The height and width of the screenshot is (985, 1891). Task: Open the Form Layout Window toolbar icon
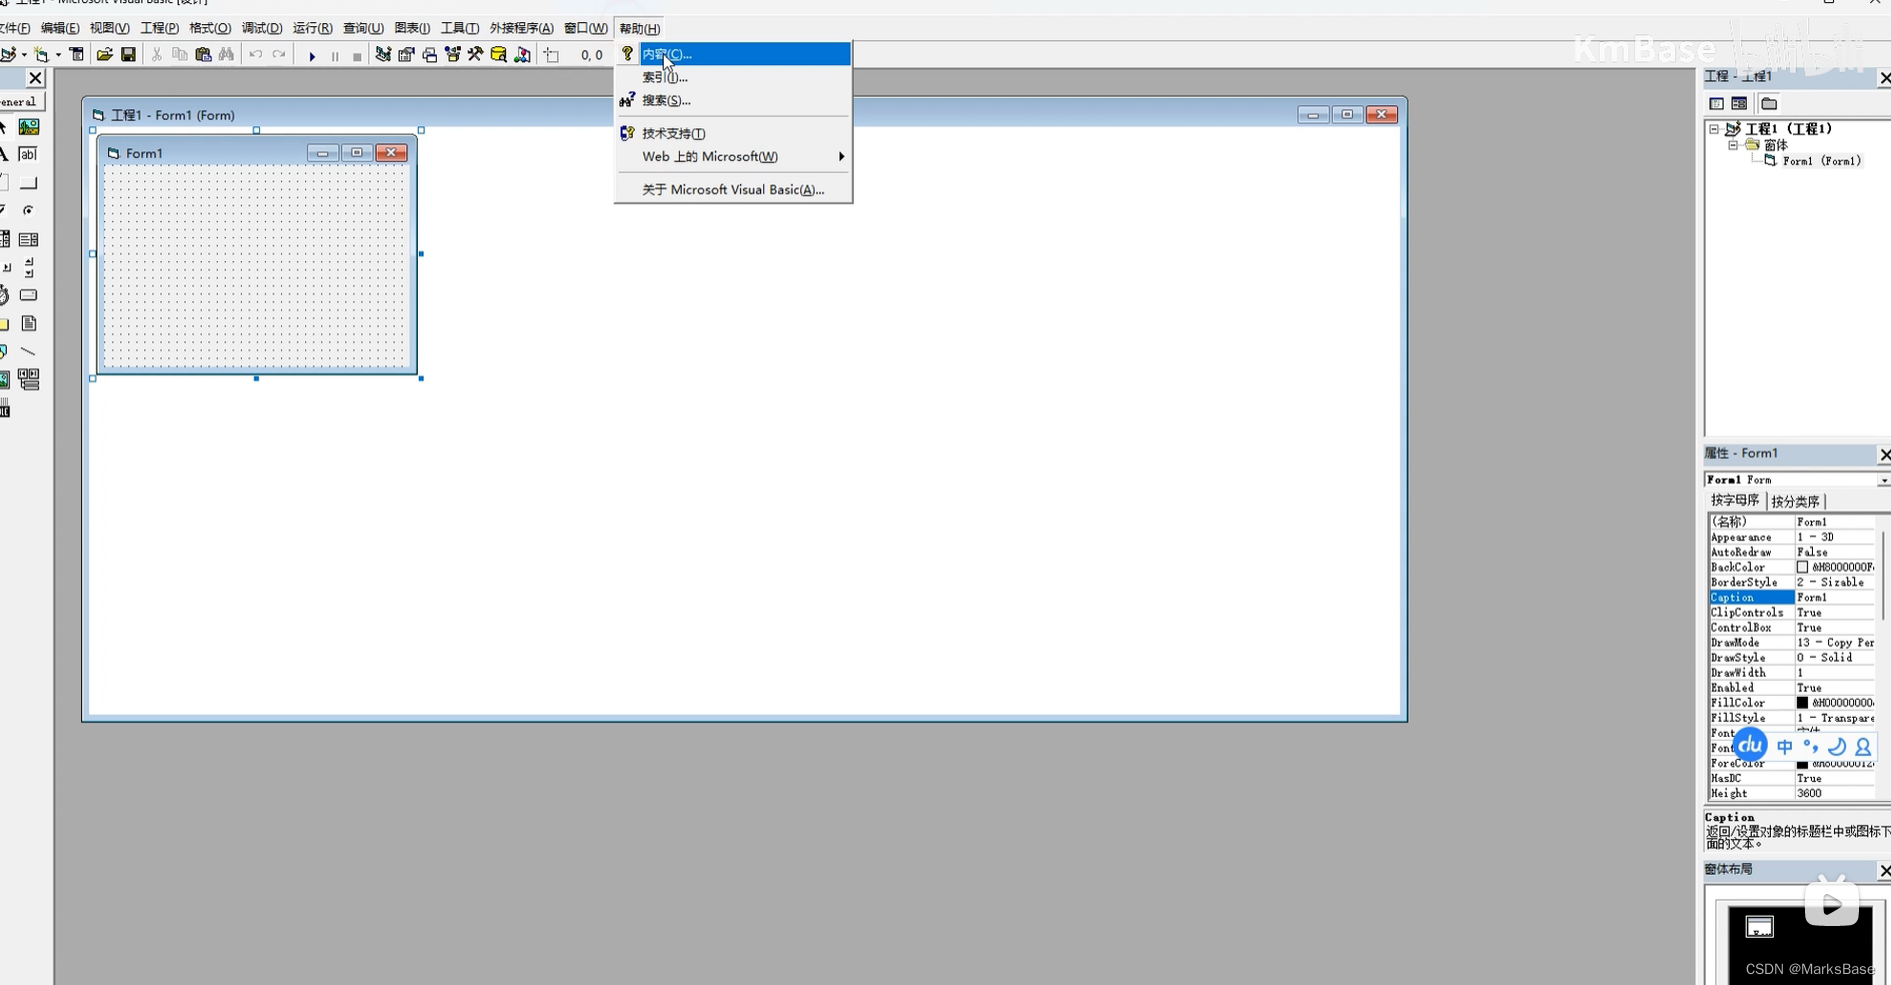[x=429, y=55]
